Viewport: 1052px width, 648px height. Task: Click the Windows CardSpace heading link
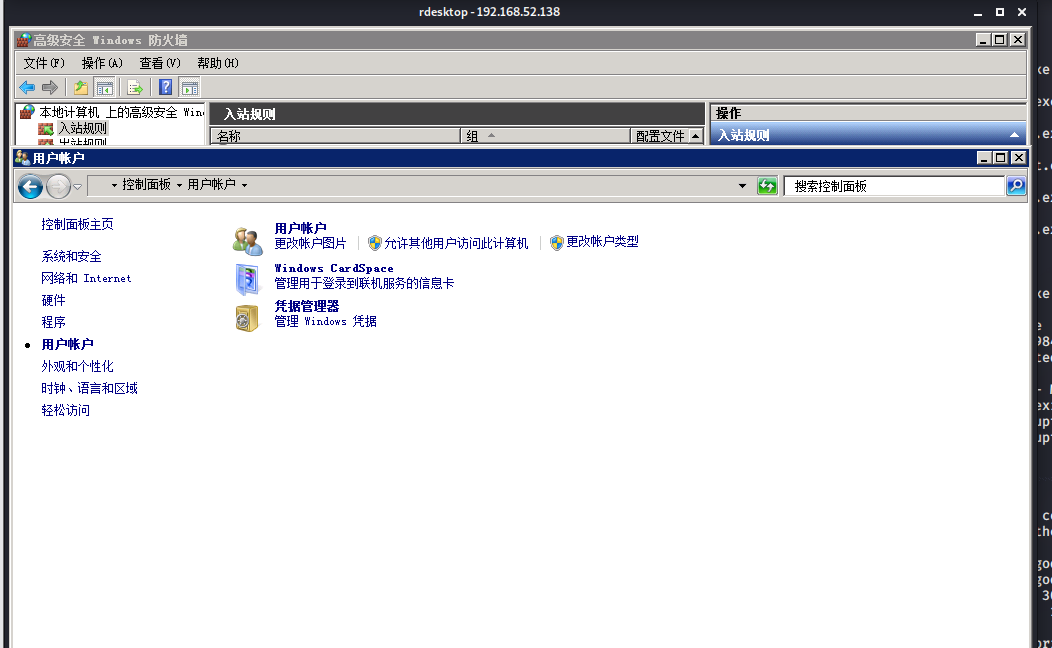pyautogui.click(x=333, y=268)
